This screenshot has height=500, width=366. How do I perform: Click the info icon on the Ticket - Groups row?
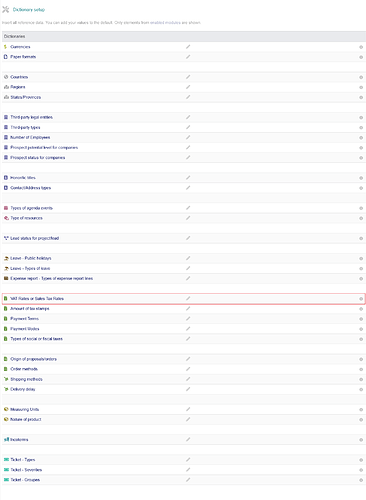(x=361, y=480)
